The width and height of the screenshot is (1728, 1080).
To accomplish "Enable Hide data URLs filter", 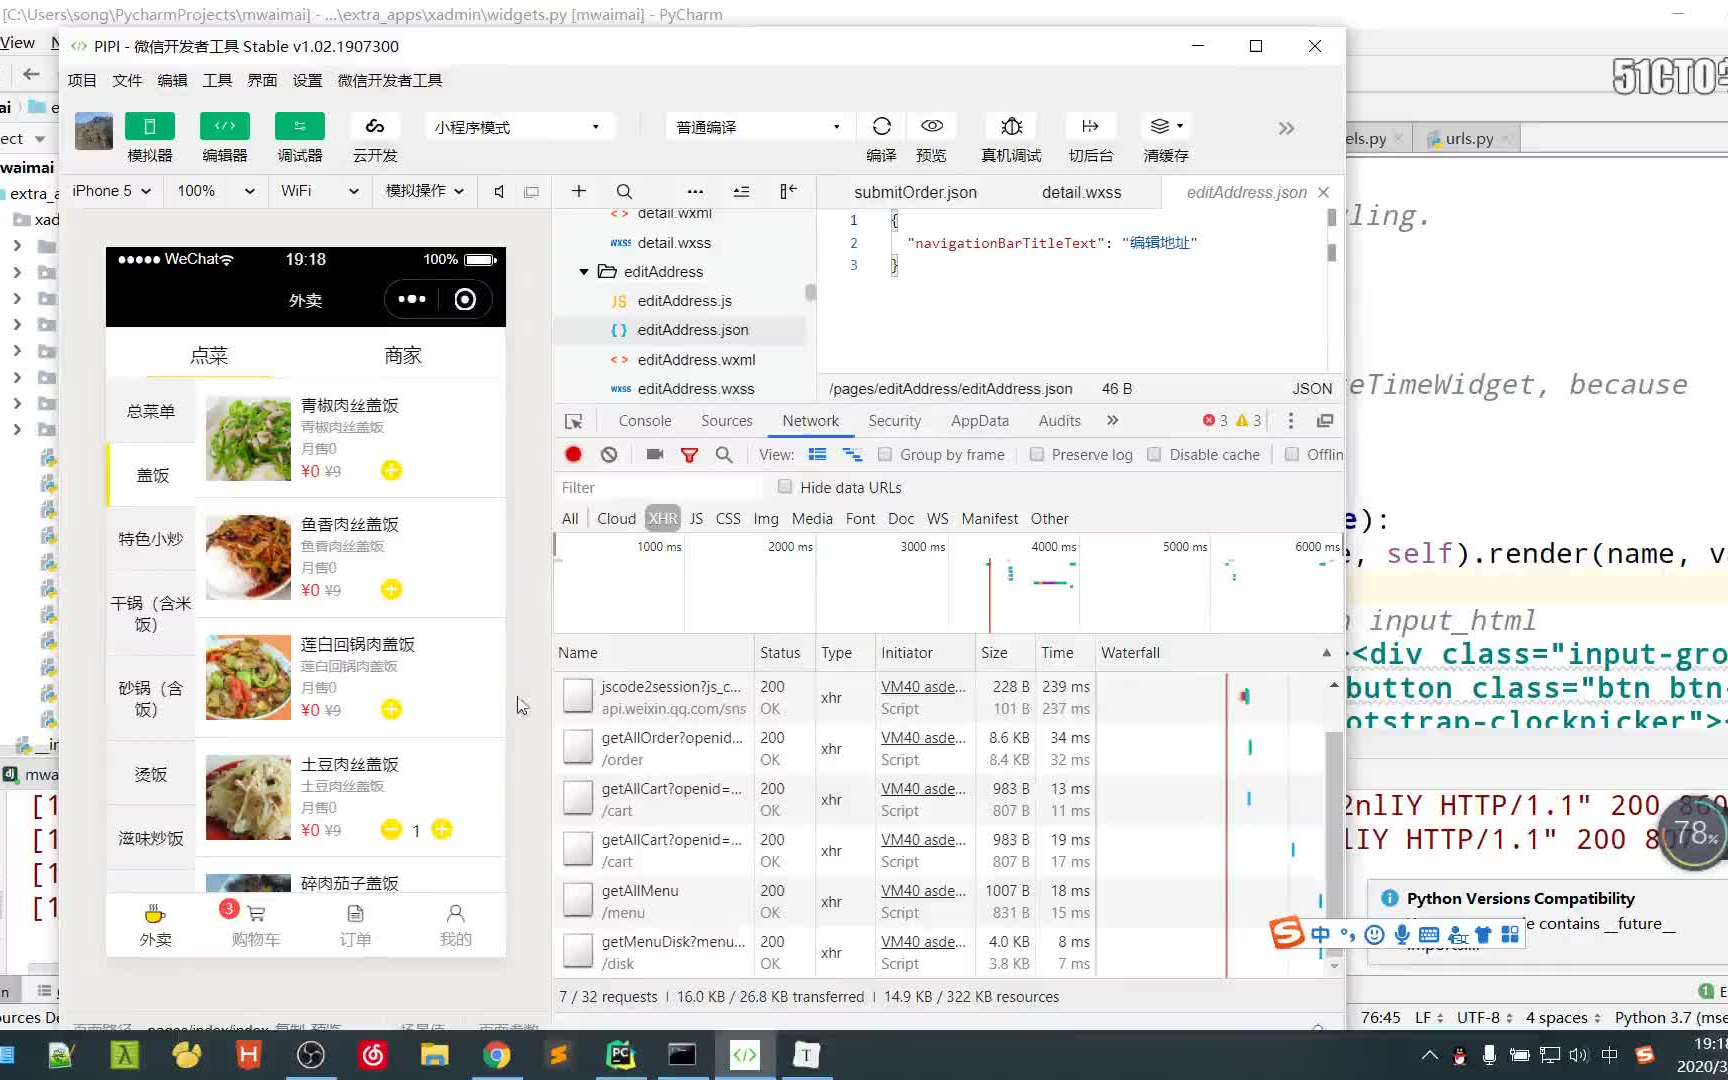I will [x=785, y=487].
